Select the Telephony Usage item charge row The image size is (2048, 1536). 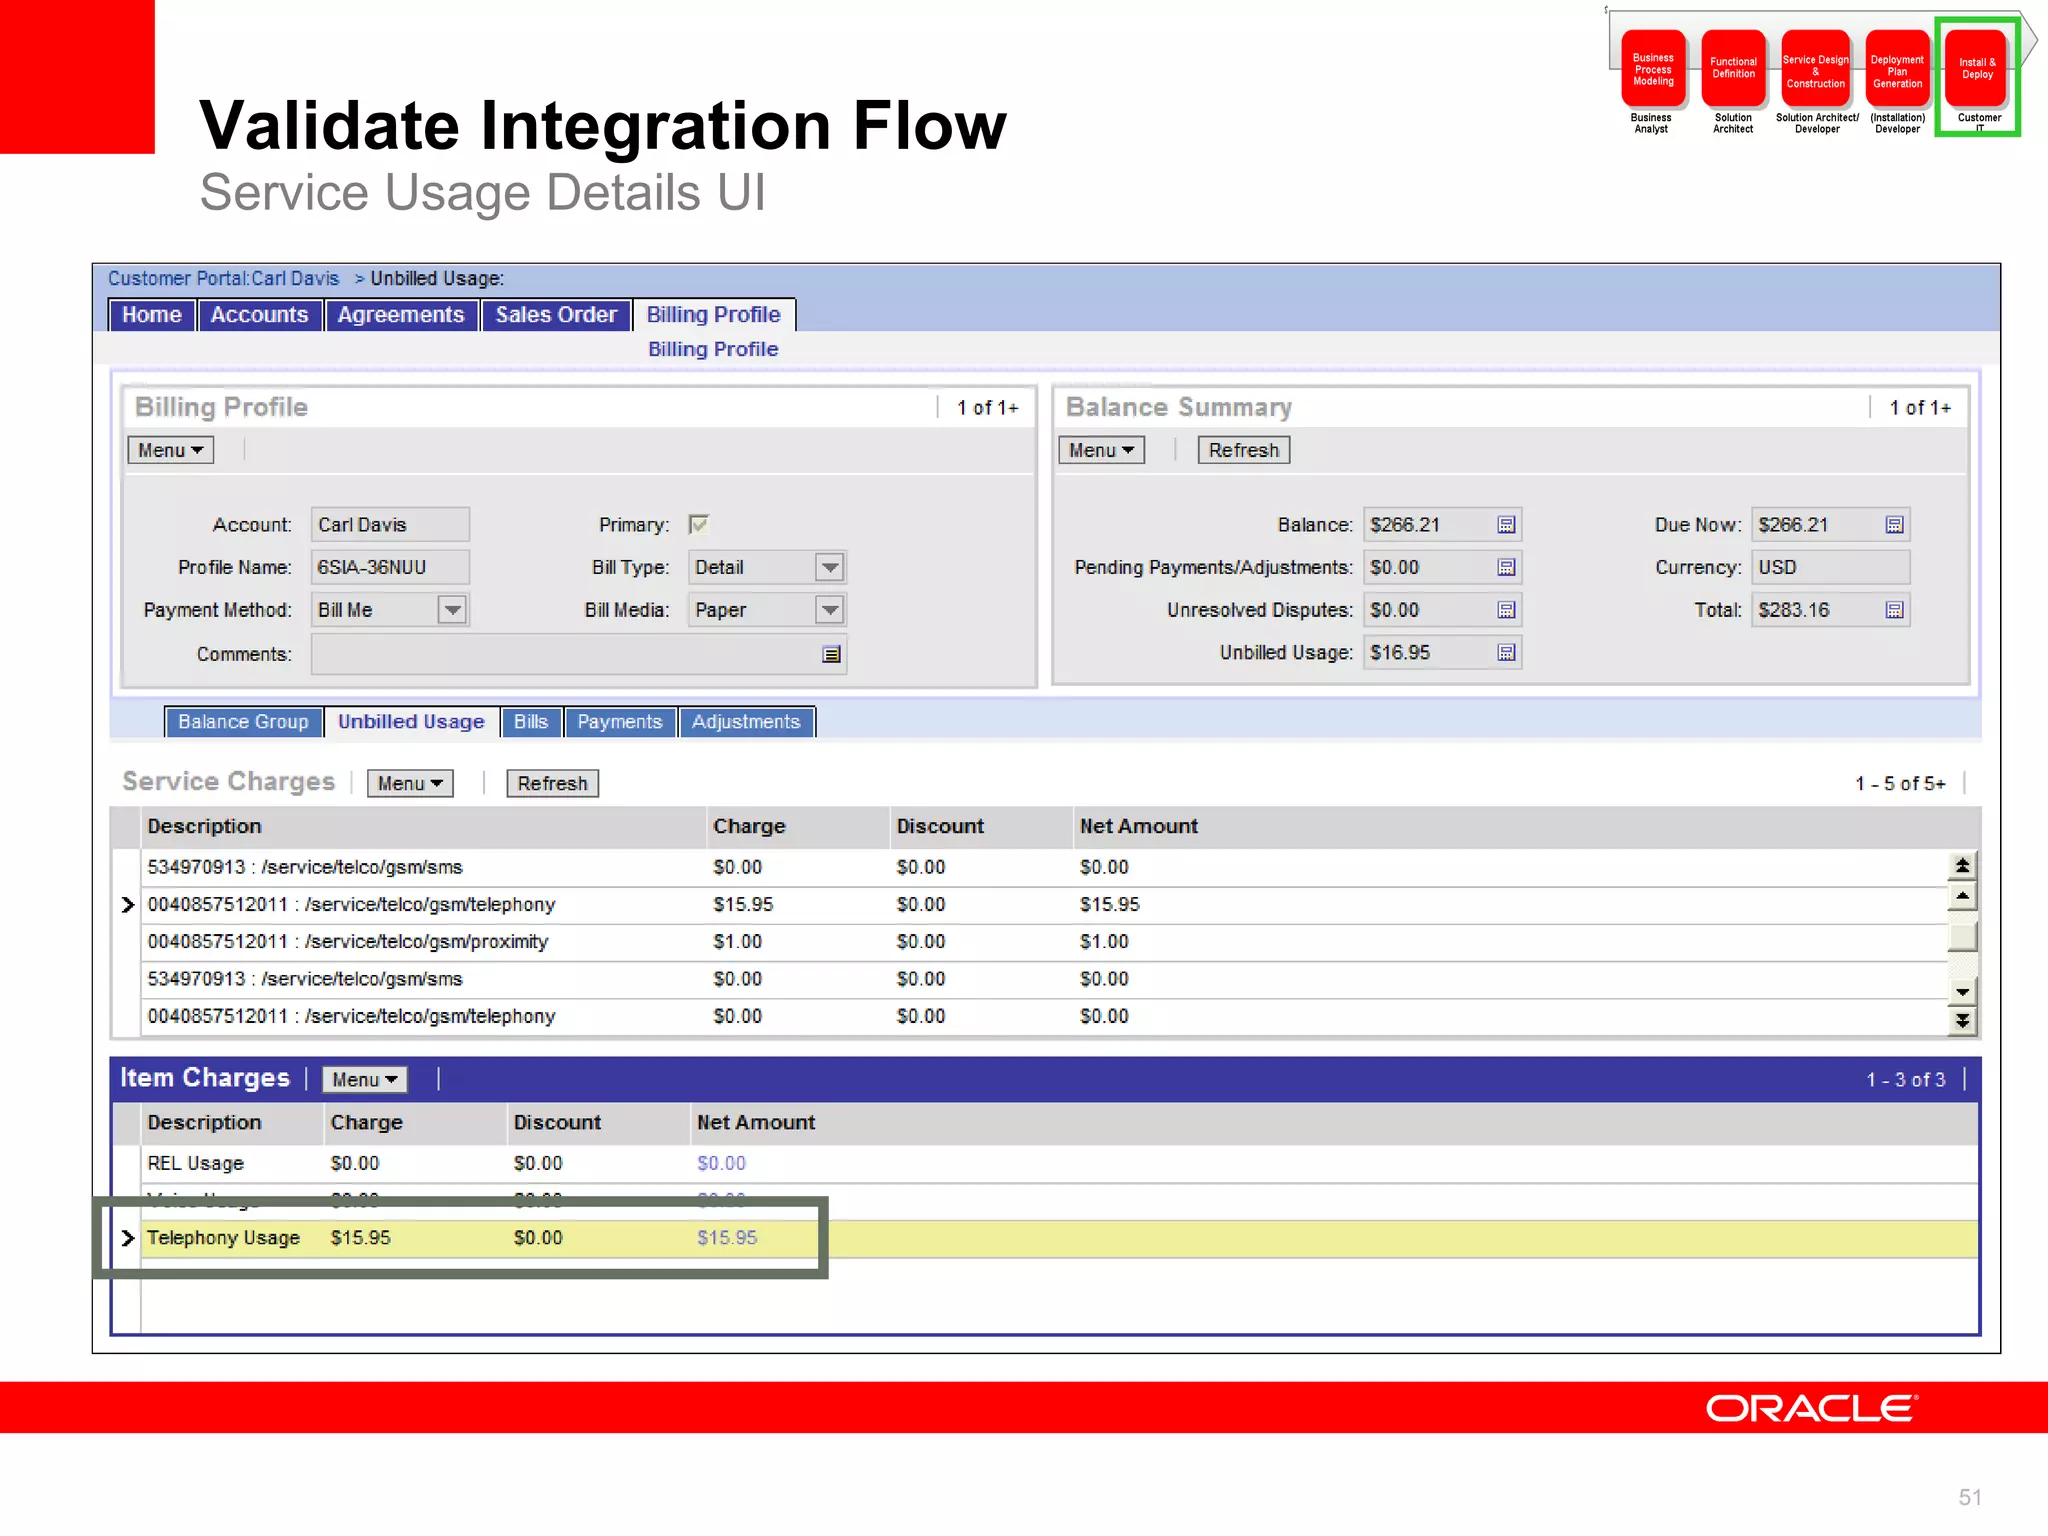coord(1045,1238)
